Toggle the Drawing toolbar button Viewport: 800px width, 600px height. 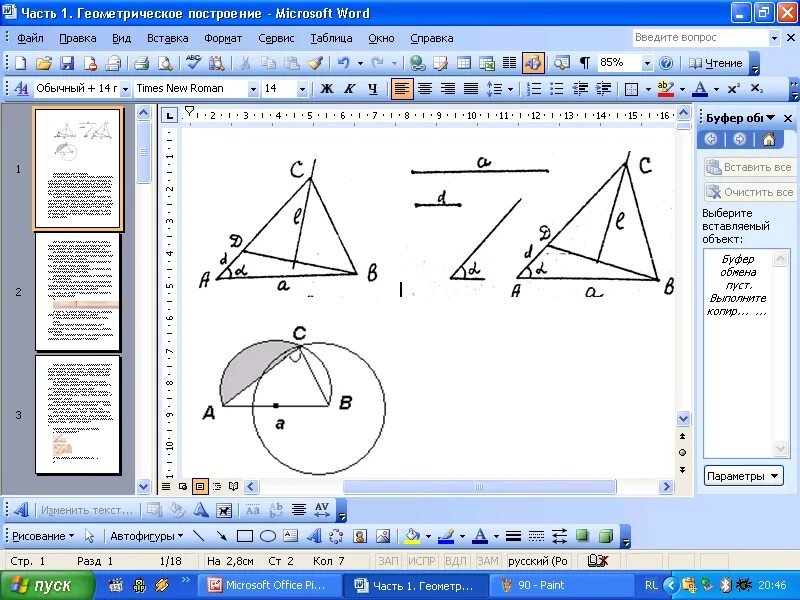tap(533, 63)
